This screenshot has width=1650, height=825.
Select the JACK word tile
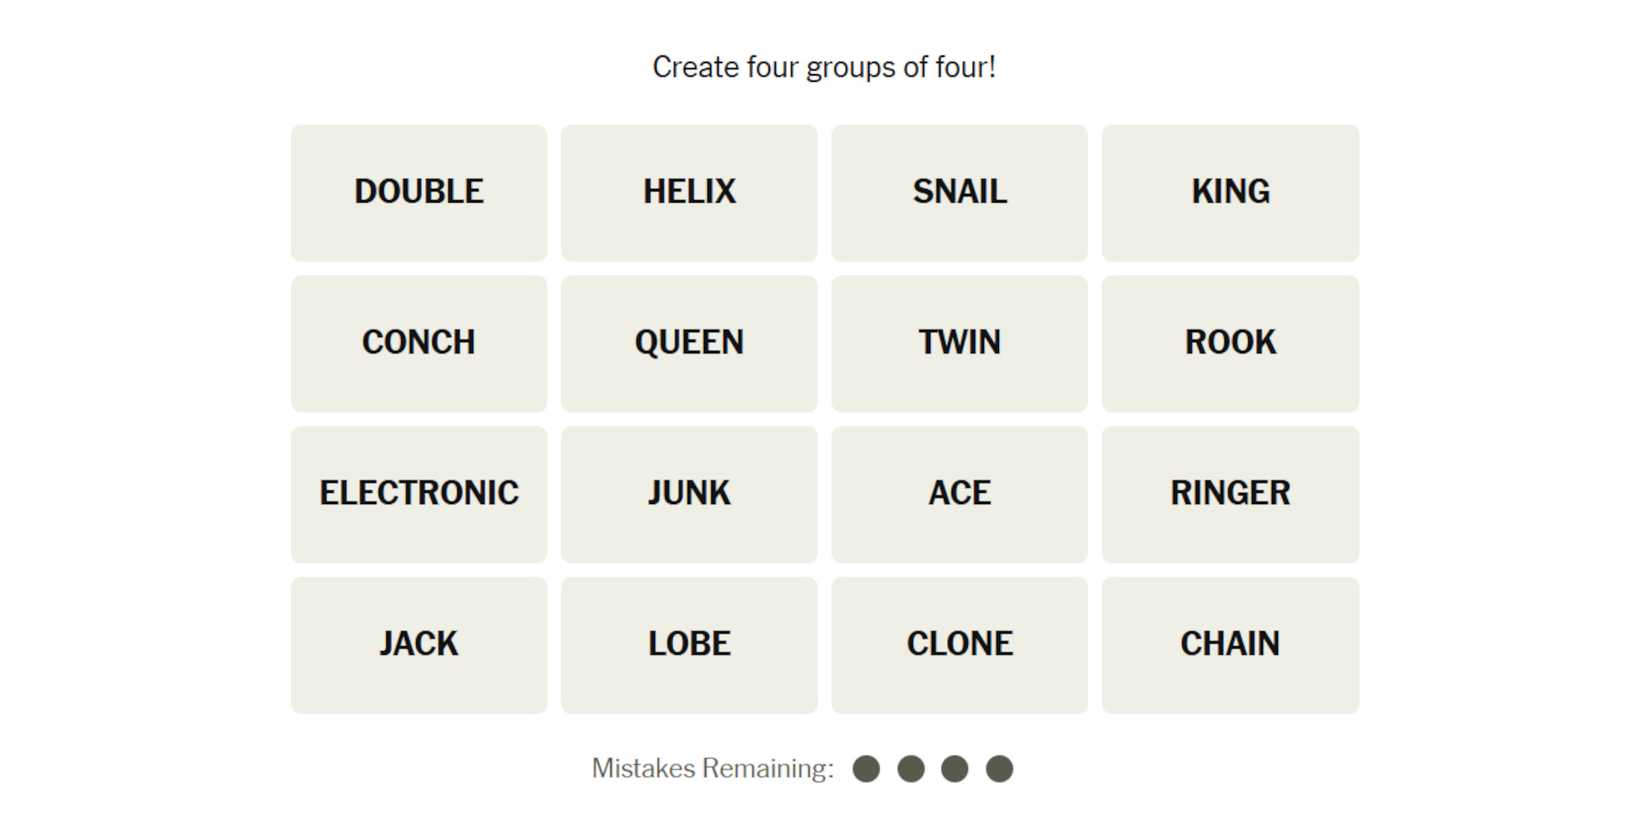[419, 645]
